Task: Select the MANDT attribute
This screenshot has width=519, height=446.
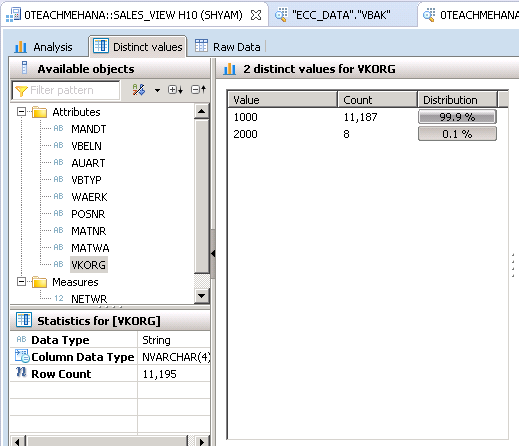Action: (89, 129)
